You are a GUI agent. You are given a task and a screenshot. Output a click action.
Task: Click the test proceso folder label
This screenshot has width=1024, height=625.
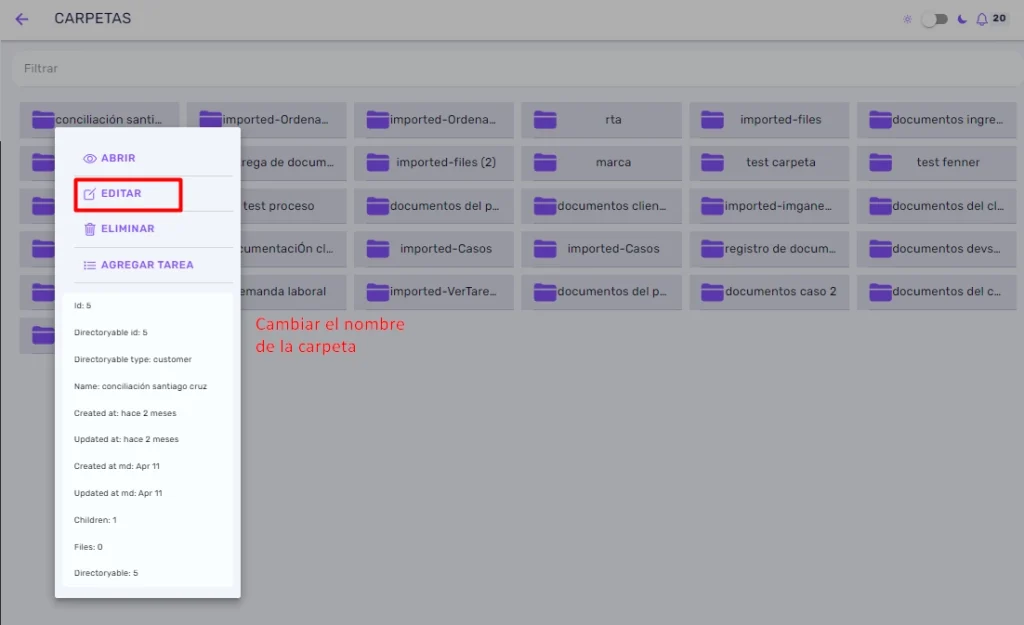279,206
